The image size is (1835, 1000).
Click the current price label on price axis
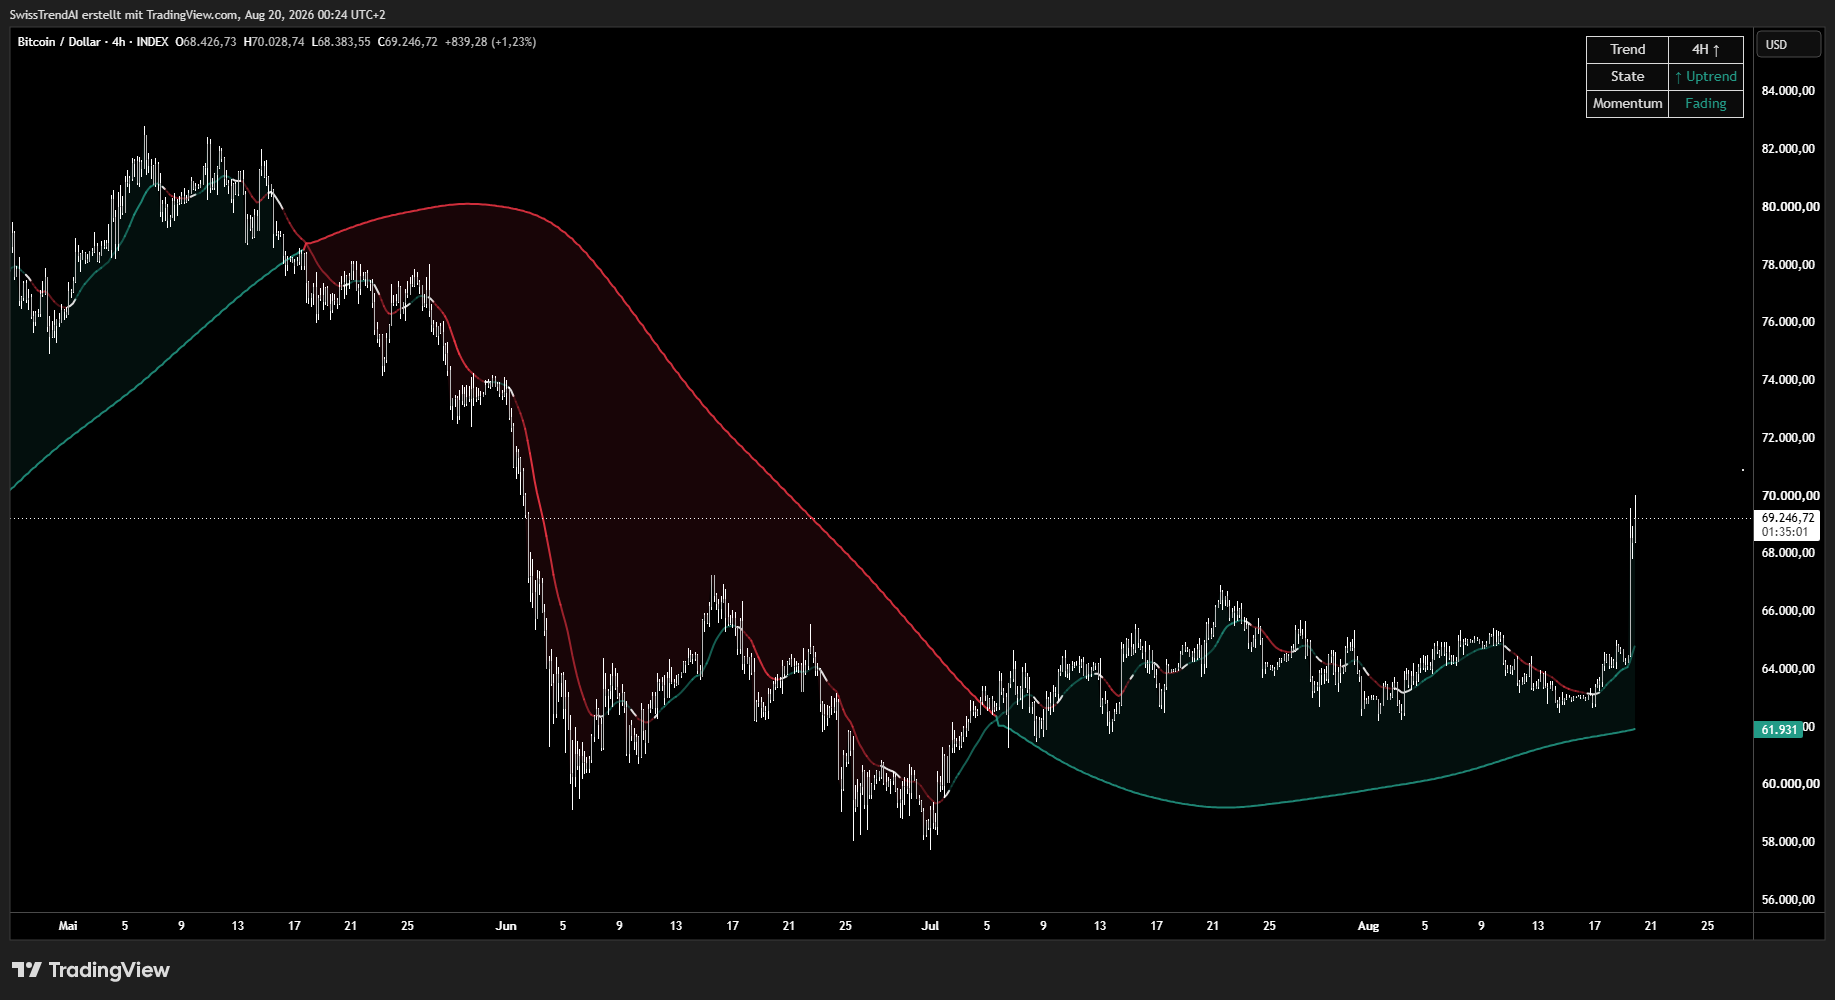pyautogui.click(x=1788, y=518)
